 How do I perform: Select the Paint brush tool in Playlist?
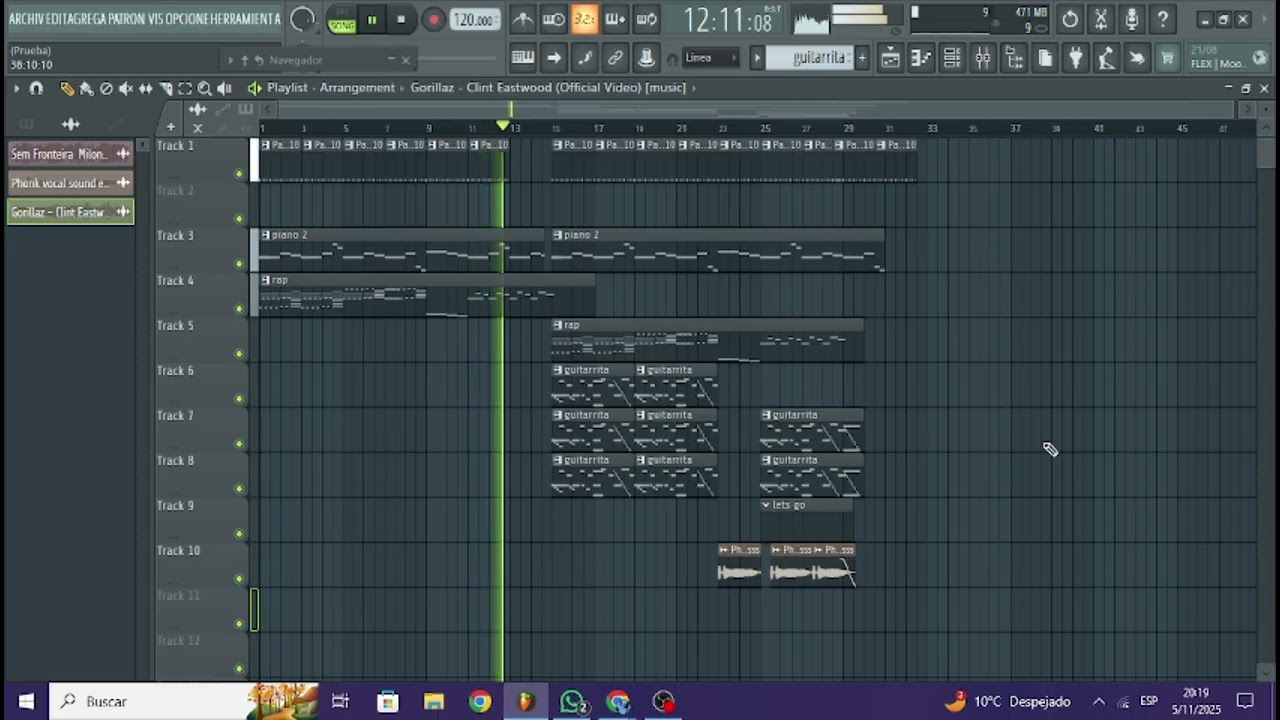(x=86, y=88)
